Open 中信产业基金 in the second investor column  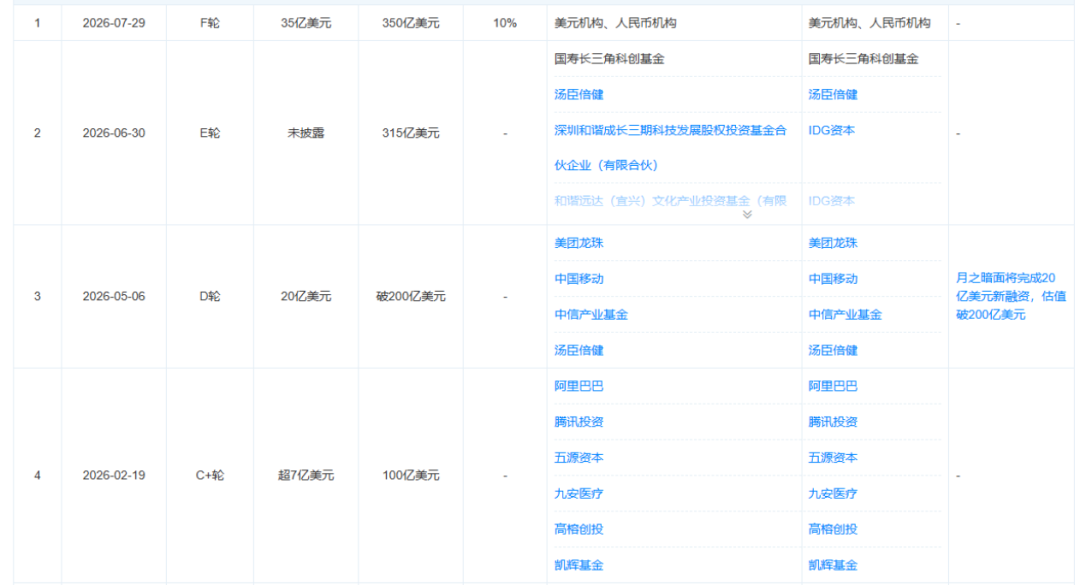coord(845,314)
